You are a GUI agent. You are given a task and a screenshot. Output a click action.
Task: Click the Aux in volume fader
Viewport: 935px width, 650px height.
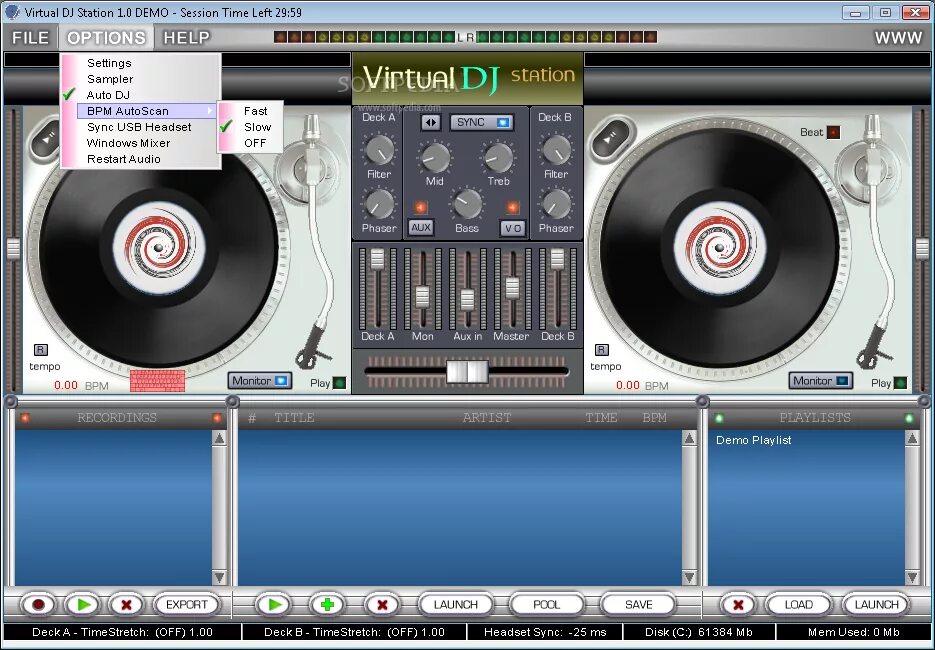click(x=468, y=299)
